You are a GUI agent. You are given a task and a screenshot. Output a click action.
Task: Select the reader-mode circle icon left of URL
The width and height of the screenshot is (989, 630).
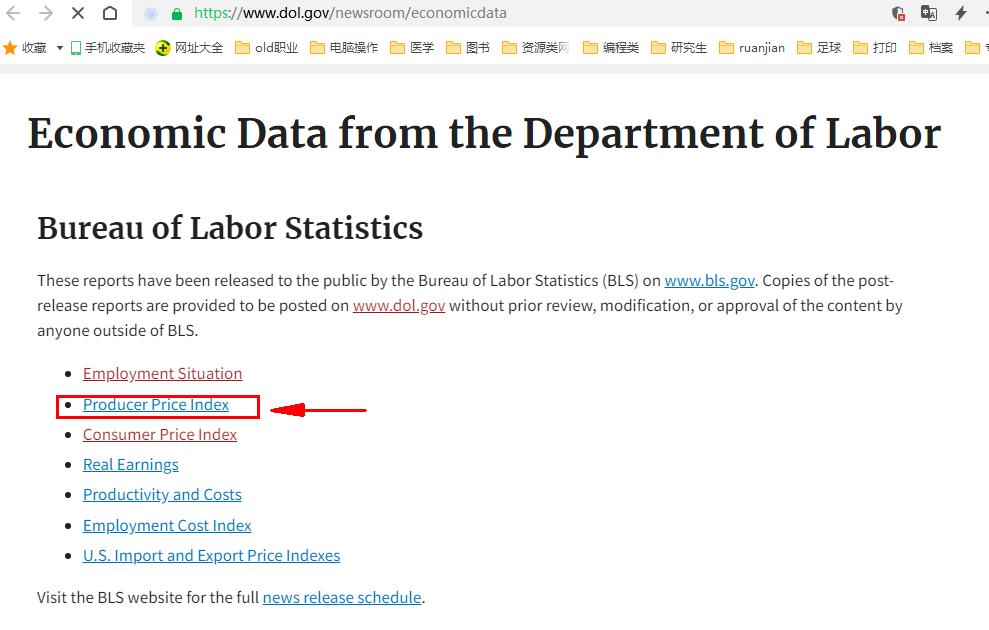click(x=150, y=13)
